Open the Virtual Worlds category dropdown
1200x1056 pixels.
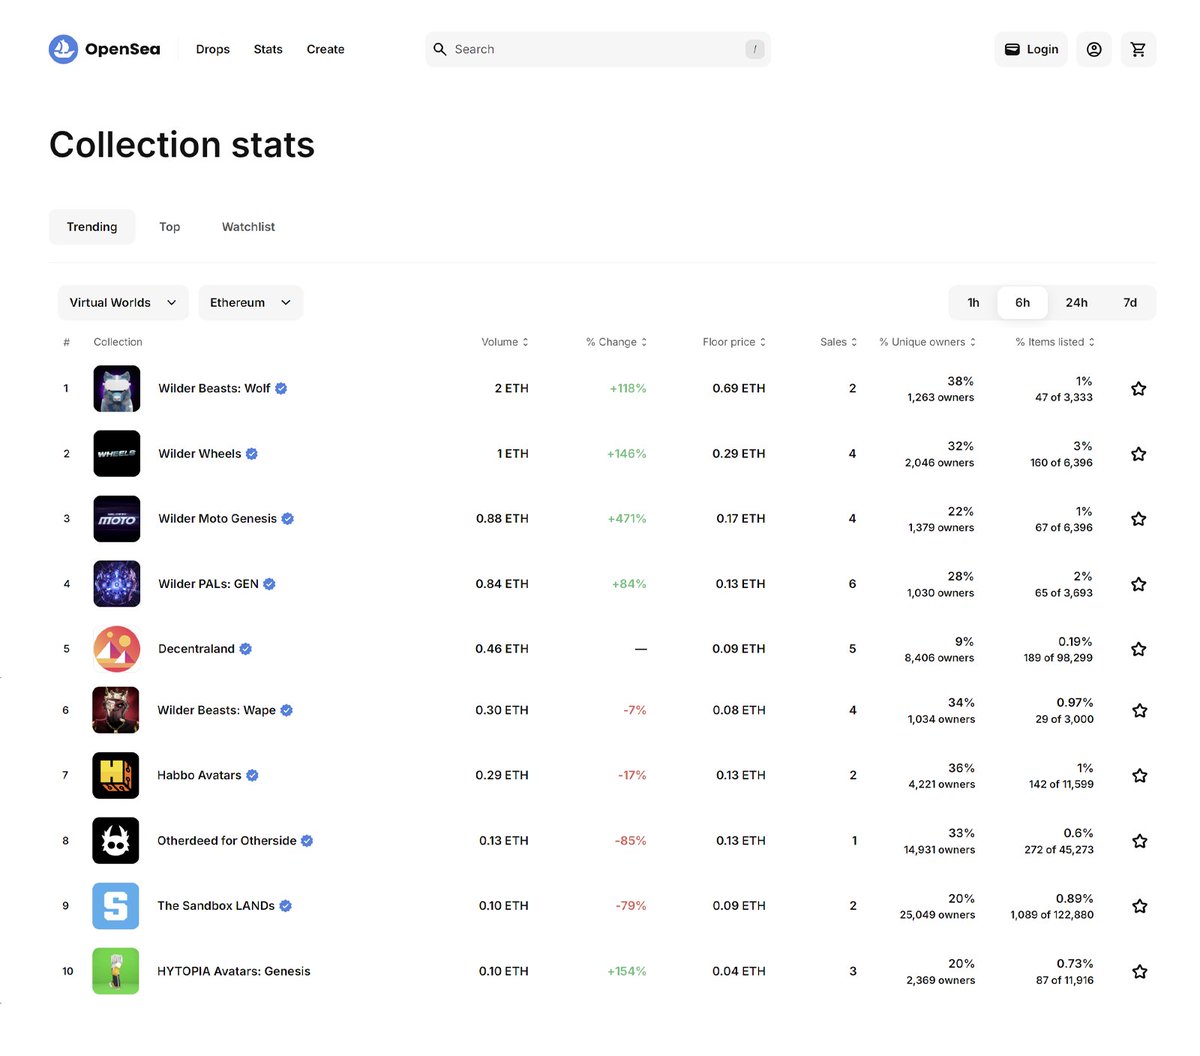tap(123, 303)
